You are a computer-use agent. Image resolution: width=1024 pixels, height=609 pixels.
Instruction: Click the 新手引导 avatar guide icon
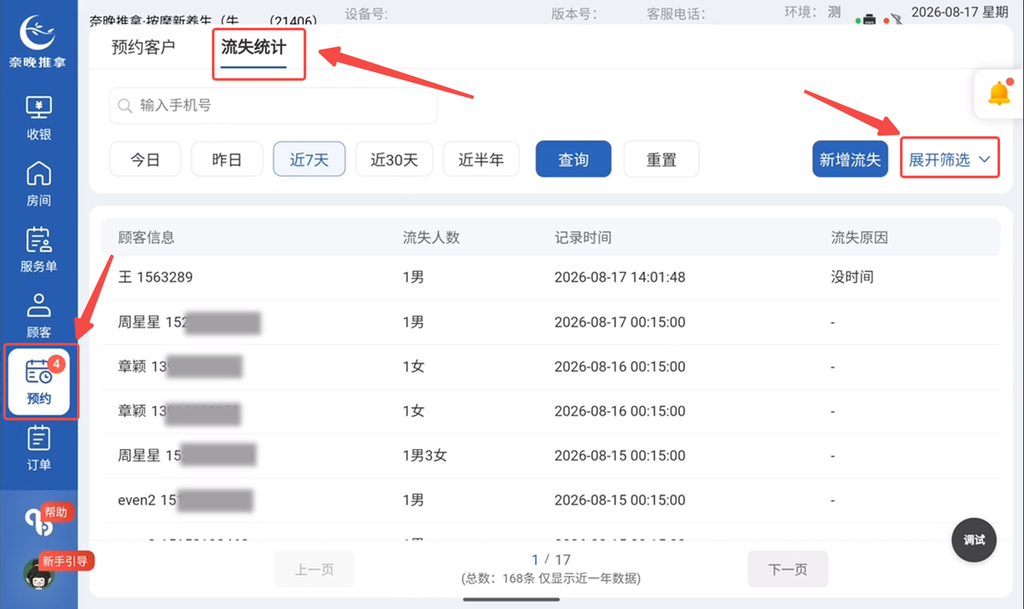[x=40, y=573]
